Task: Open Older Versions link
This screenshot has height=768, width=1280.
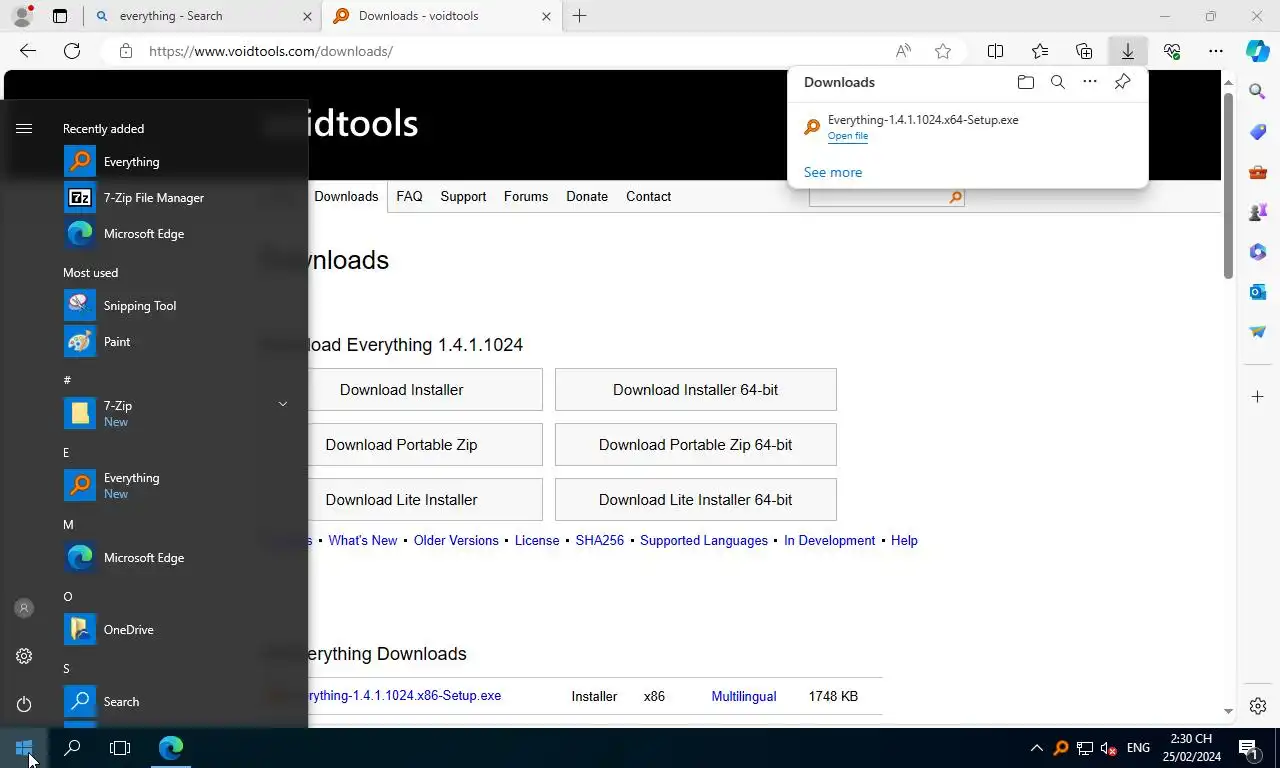Action: tap(456, 540)
